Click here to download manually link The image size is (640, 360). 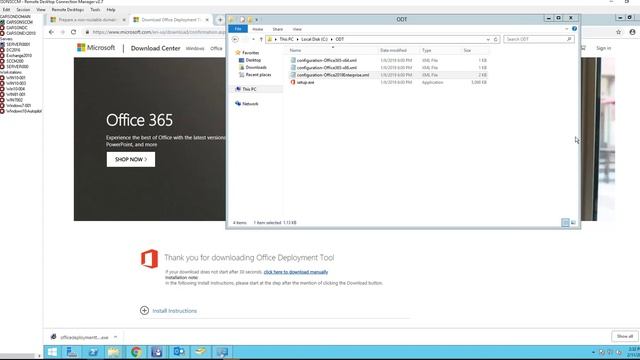(296, 272)
